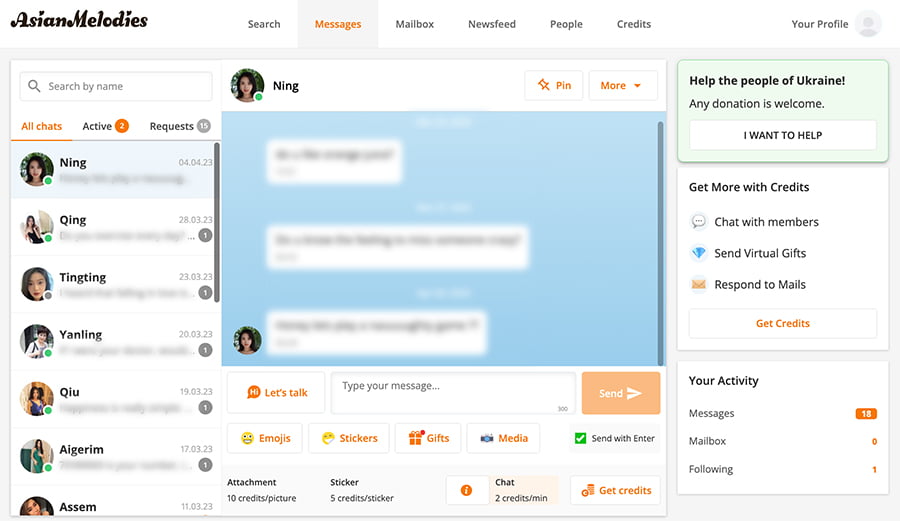The width and height of the screenshot is (900, 521).
Task: Click the conversation scrollbar
Action: (x=661, y=243)
